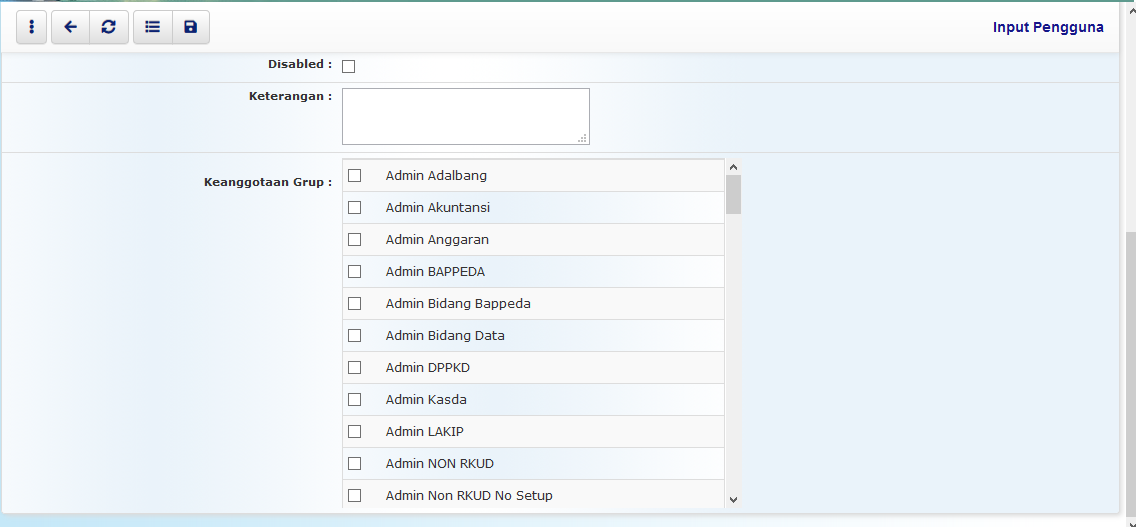1136x527 pixels.
Task: Open the list view icon
Action: [152, 27]
